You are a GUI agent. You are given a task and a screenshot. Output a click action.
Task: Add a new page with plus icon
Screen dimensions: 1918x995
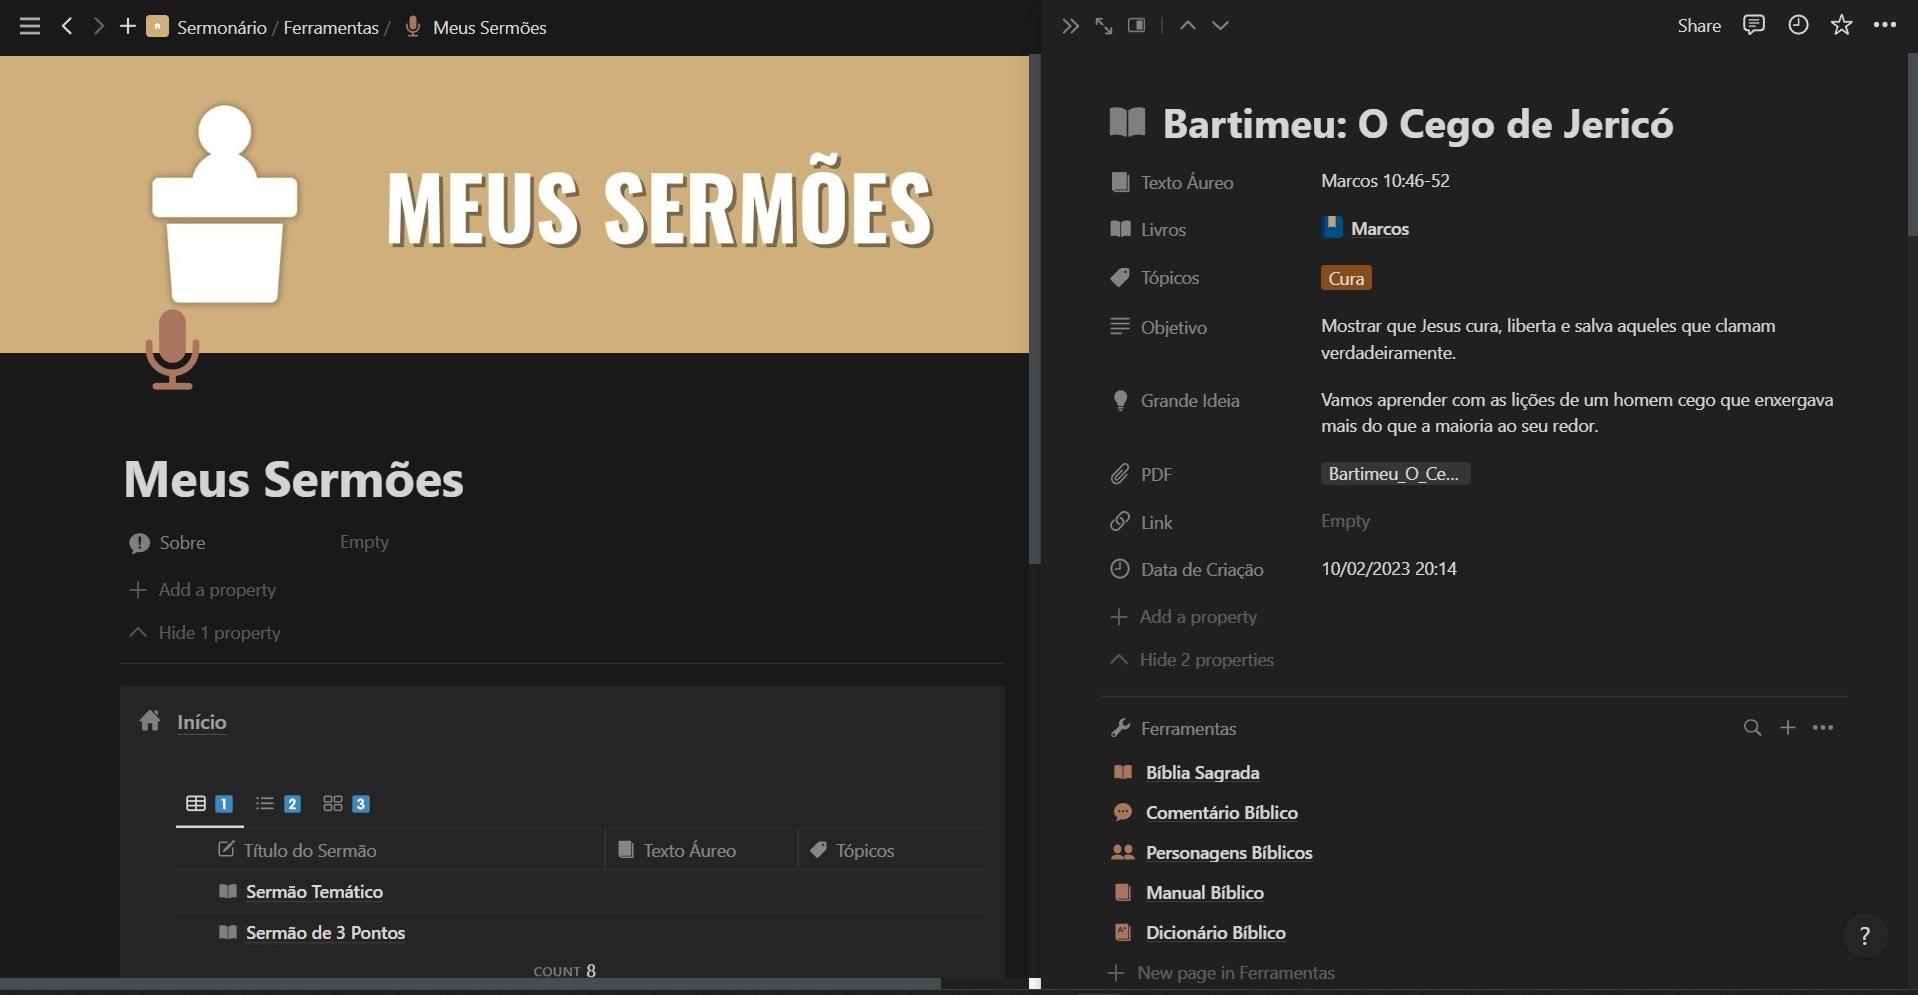point(128,27)
